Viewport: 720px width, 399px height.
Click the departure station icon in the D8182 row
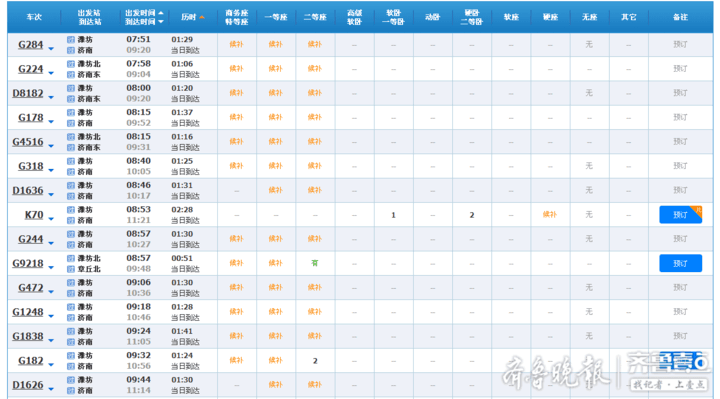click(x=71, y=88)
